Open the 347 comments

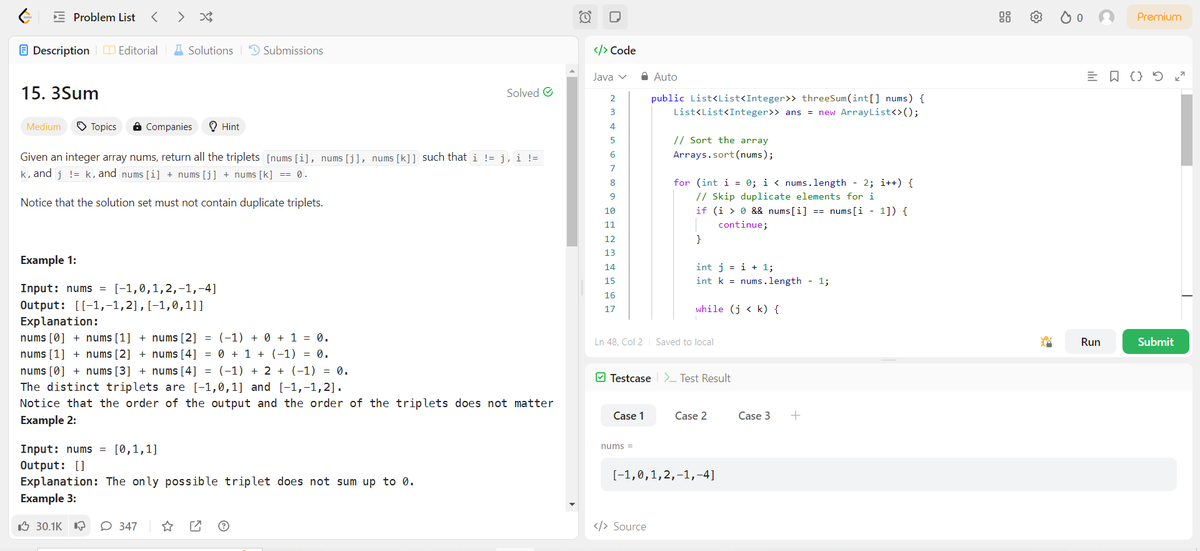coord(119,526)
